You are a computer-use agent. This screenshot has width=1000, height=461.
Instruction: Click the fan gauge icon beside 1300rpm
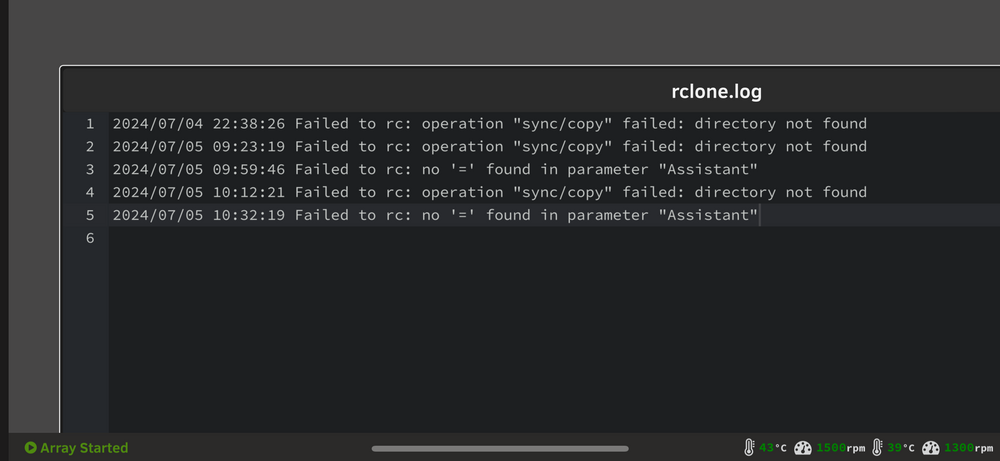point(931,448)
